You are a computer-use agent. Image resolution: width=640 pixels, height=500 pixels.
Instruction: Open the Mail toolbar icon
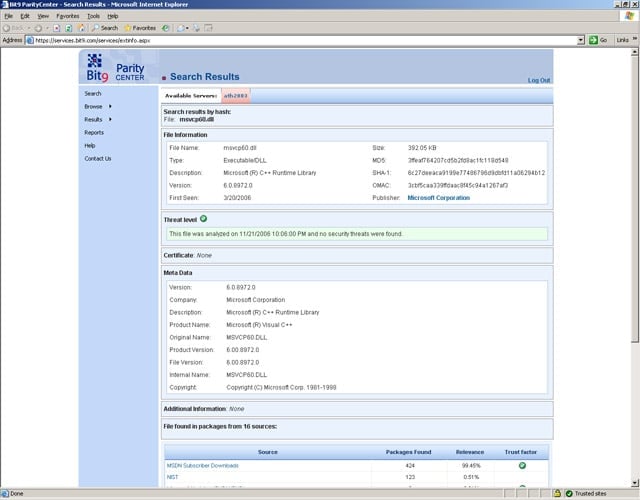pyautogui.click(x=181, y=28)
